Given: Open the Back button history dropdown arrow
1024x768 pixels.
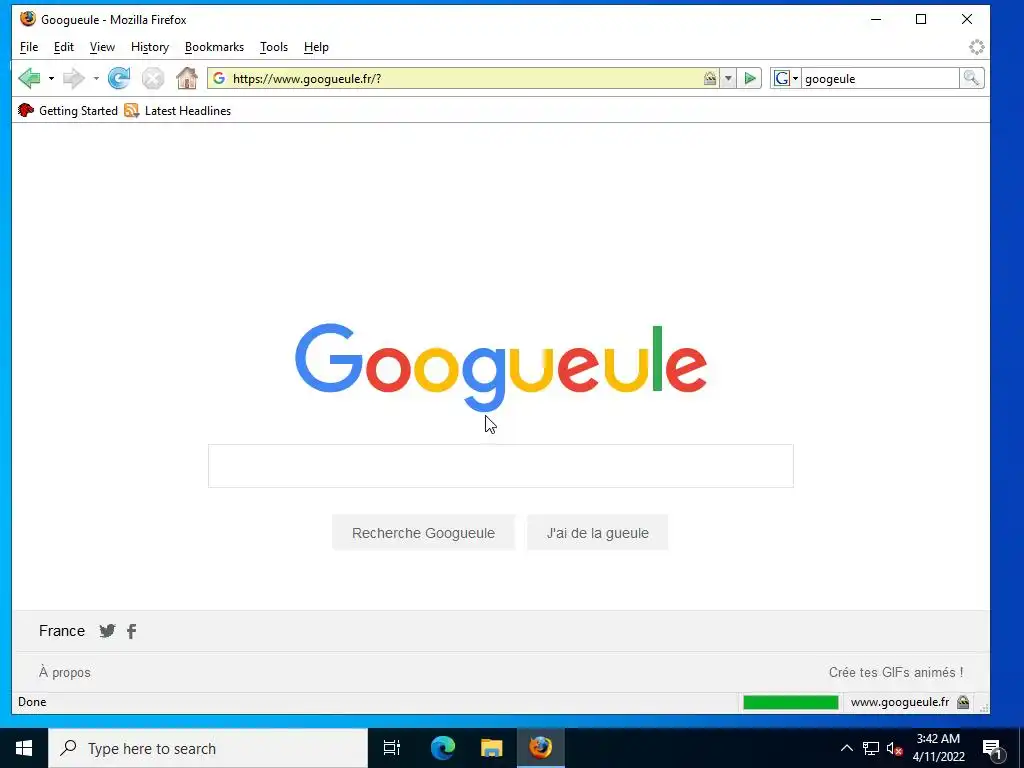Looking at the screenshot, I should [x=51, y=79].
